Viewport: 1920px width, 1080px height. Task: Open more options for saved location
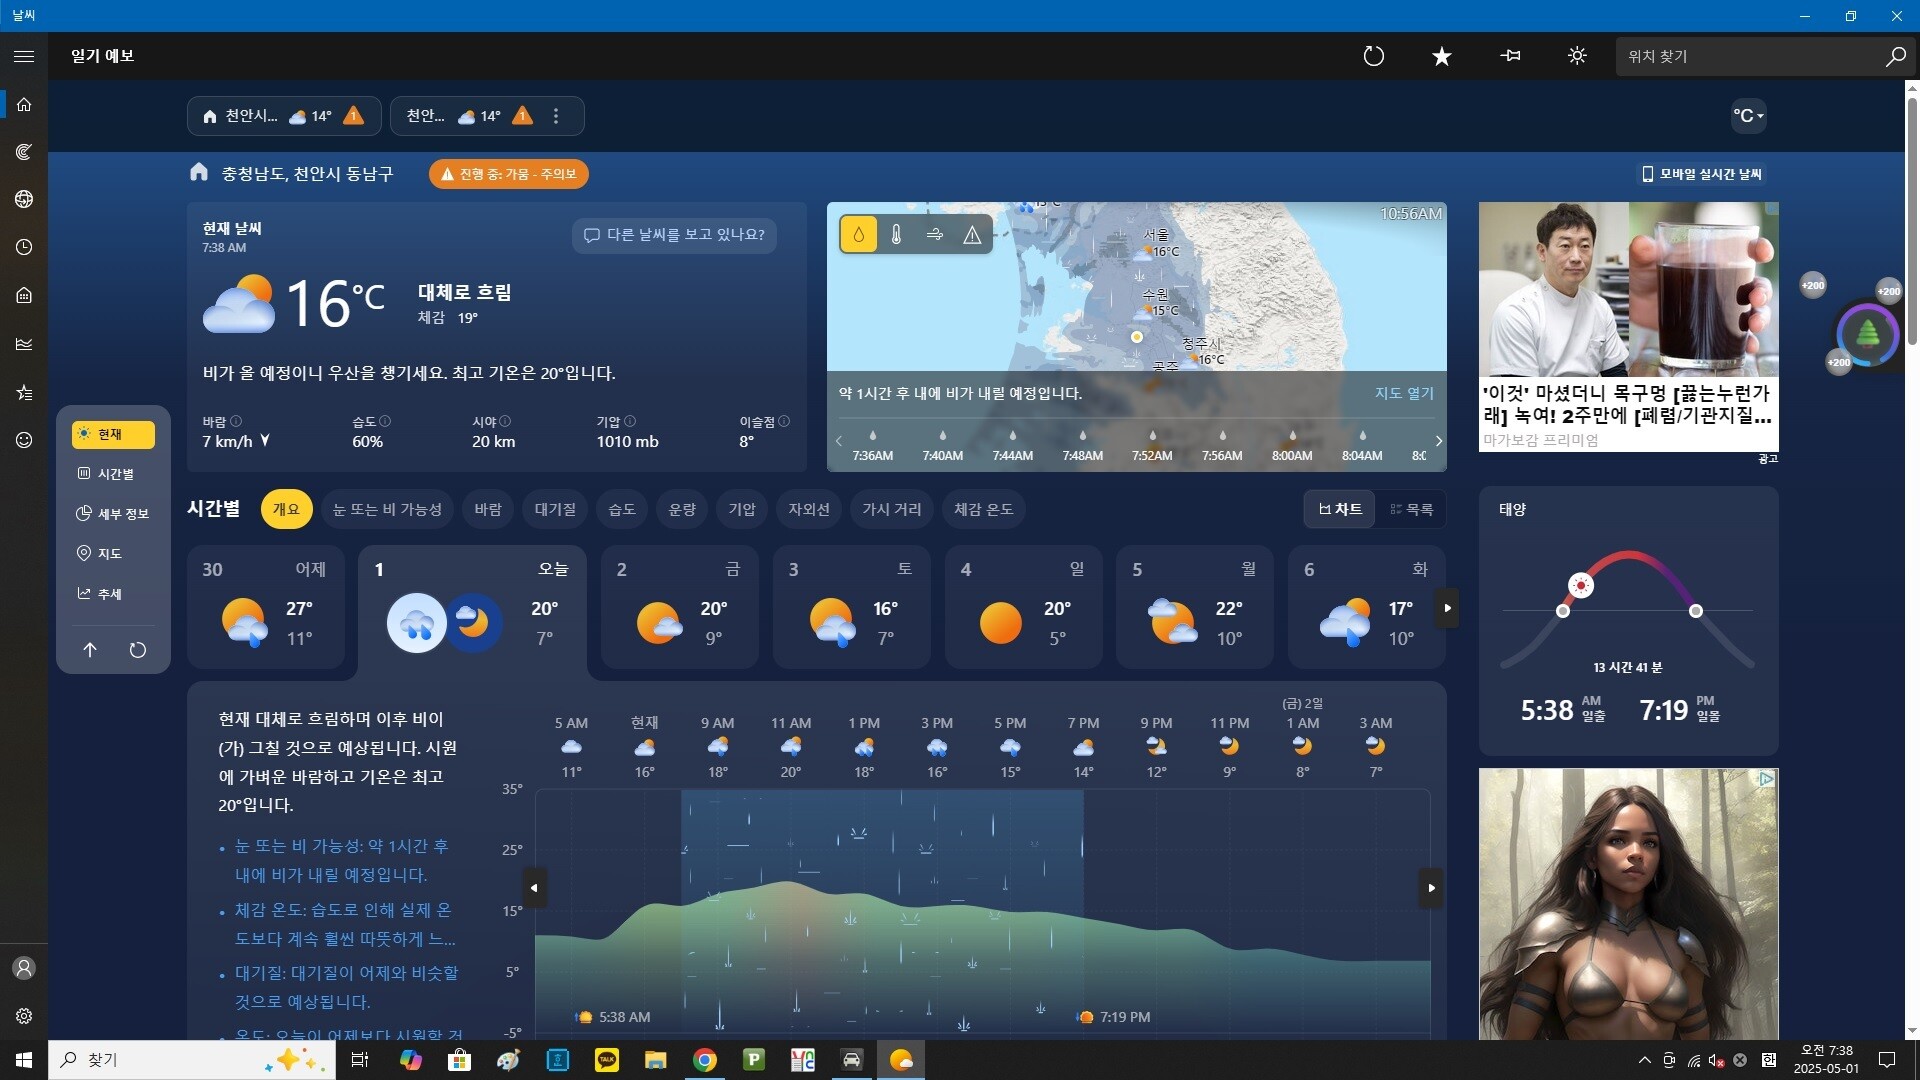point(556,116)
